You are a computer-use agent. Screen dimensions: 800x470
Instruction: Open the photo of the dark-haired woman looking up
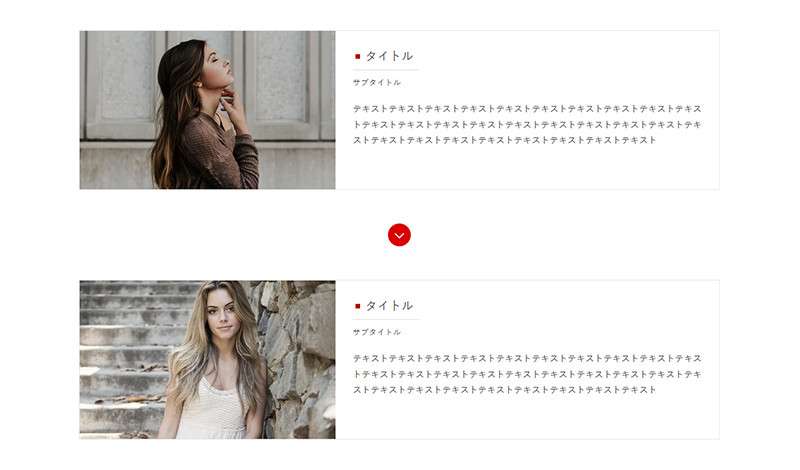(x=208, y=110)
